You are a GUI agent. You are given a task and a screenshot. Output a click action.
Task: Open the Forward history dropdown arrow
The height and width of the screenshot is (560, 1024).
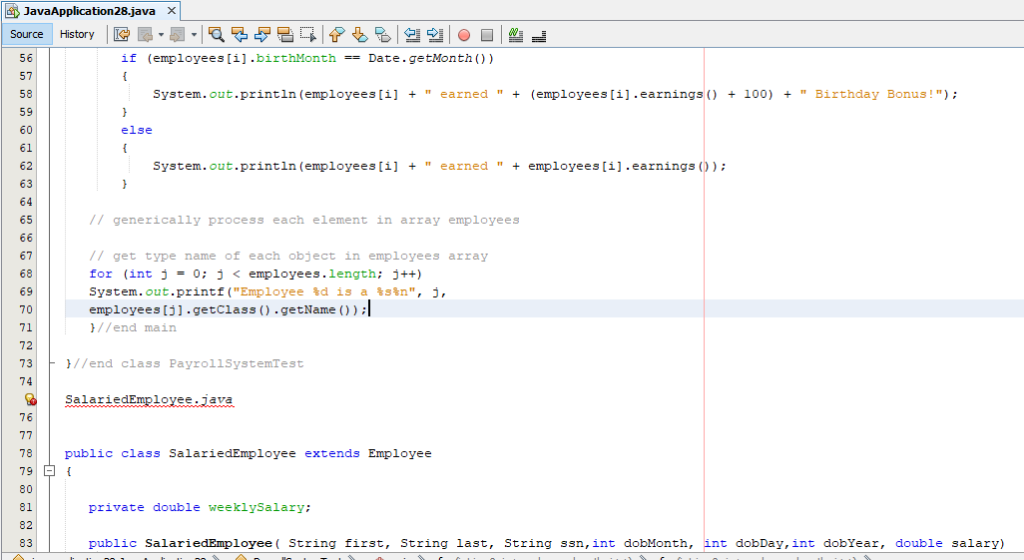coord(193,35)
